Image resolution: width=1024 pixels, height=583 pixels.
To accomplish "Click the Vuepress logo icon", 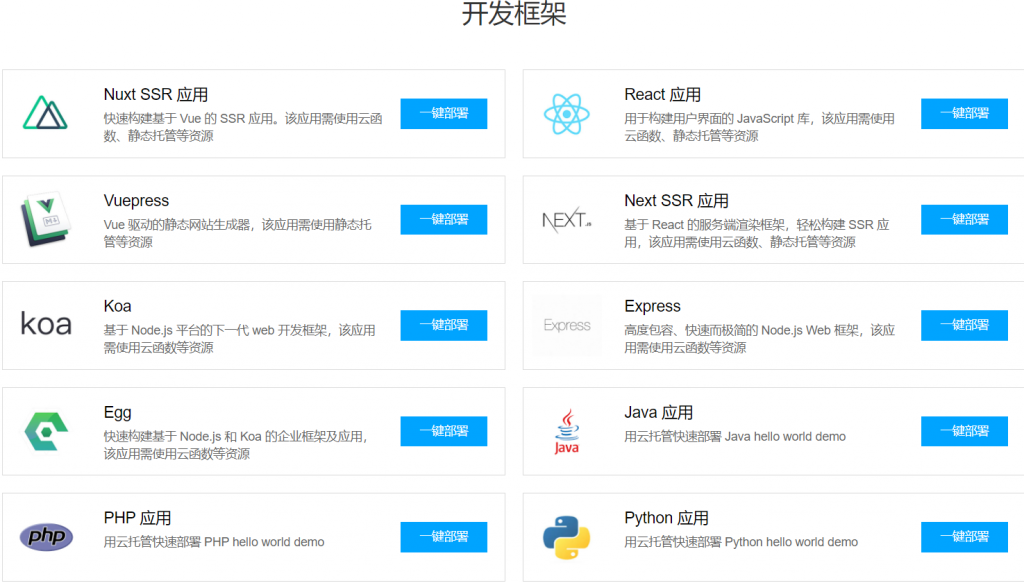I will tap(45, 219).
